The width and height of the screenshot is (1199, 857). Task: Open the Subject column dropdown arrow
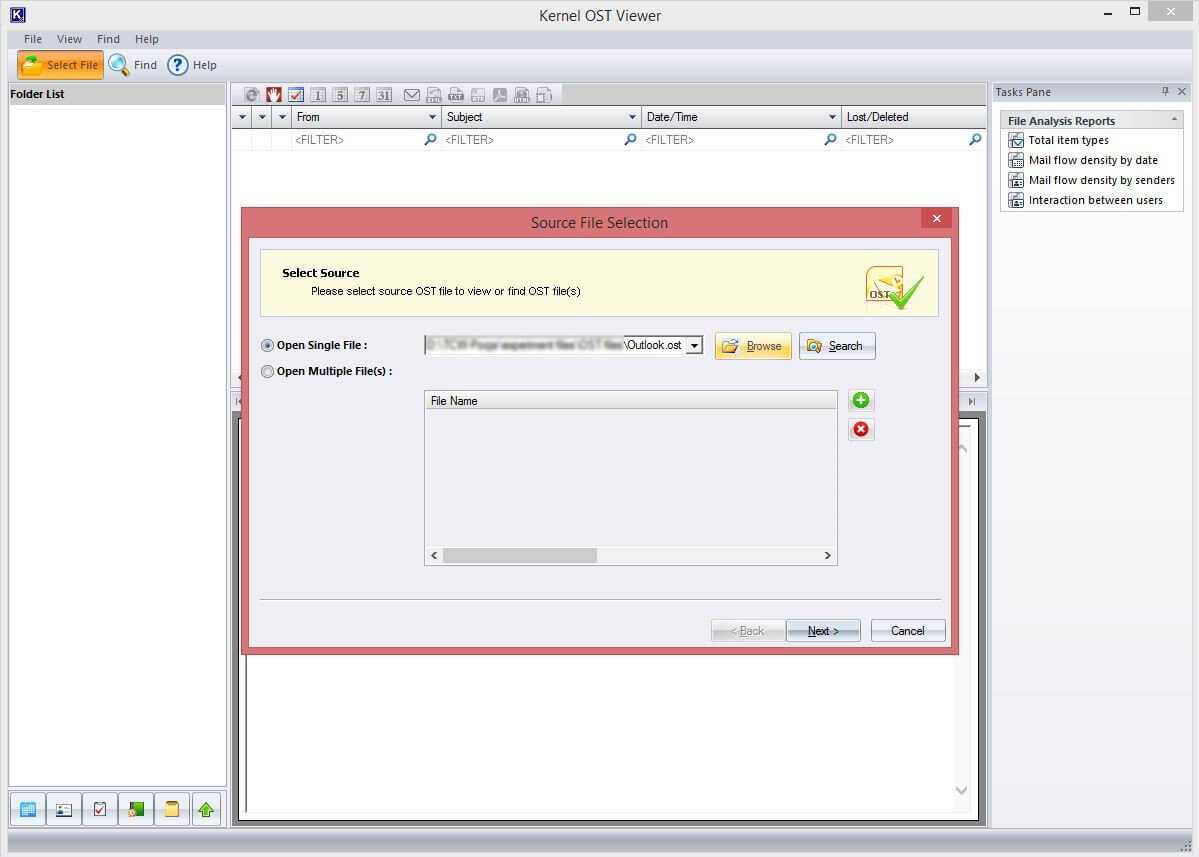coord(632,117)
